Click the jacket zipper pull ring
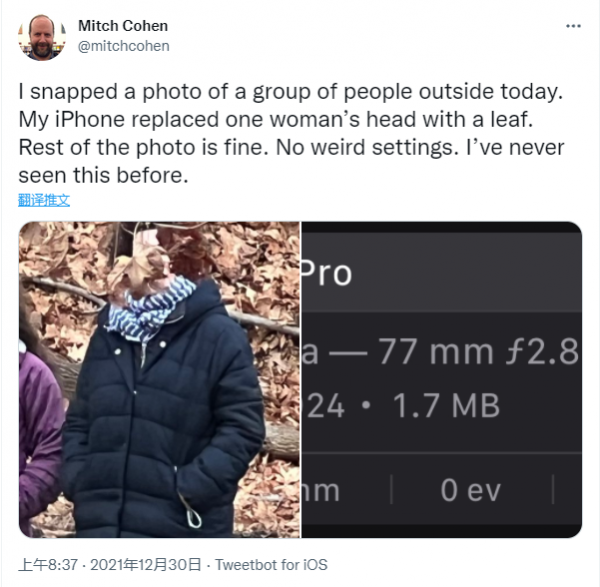The image size is (600, 587). (194, 518)
